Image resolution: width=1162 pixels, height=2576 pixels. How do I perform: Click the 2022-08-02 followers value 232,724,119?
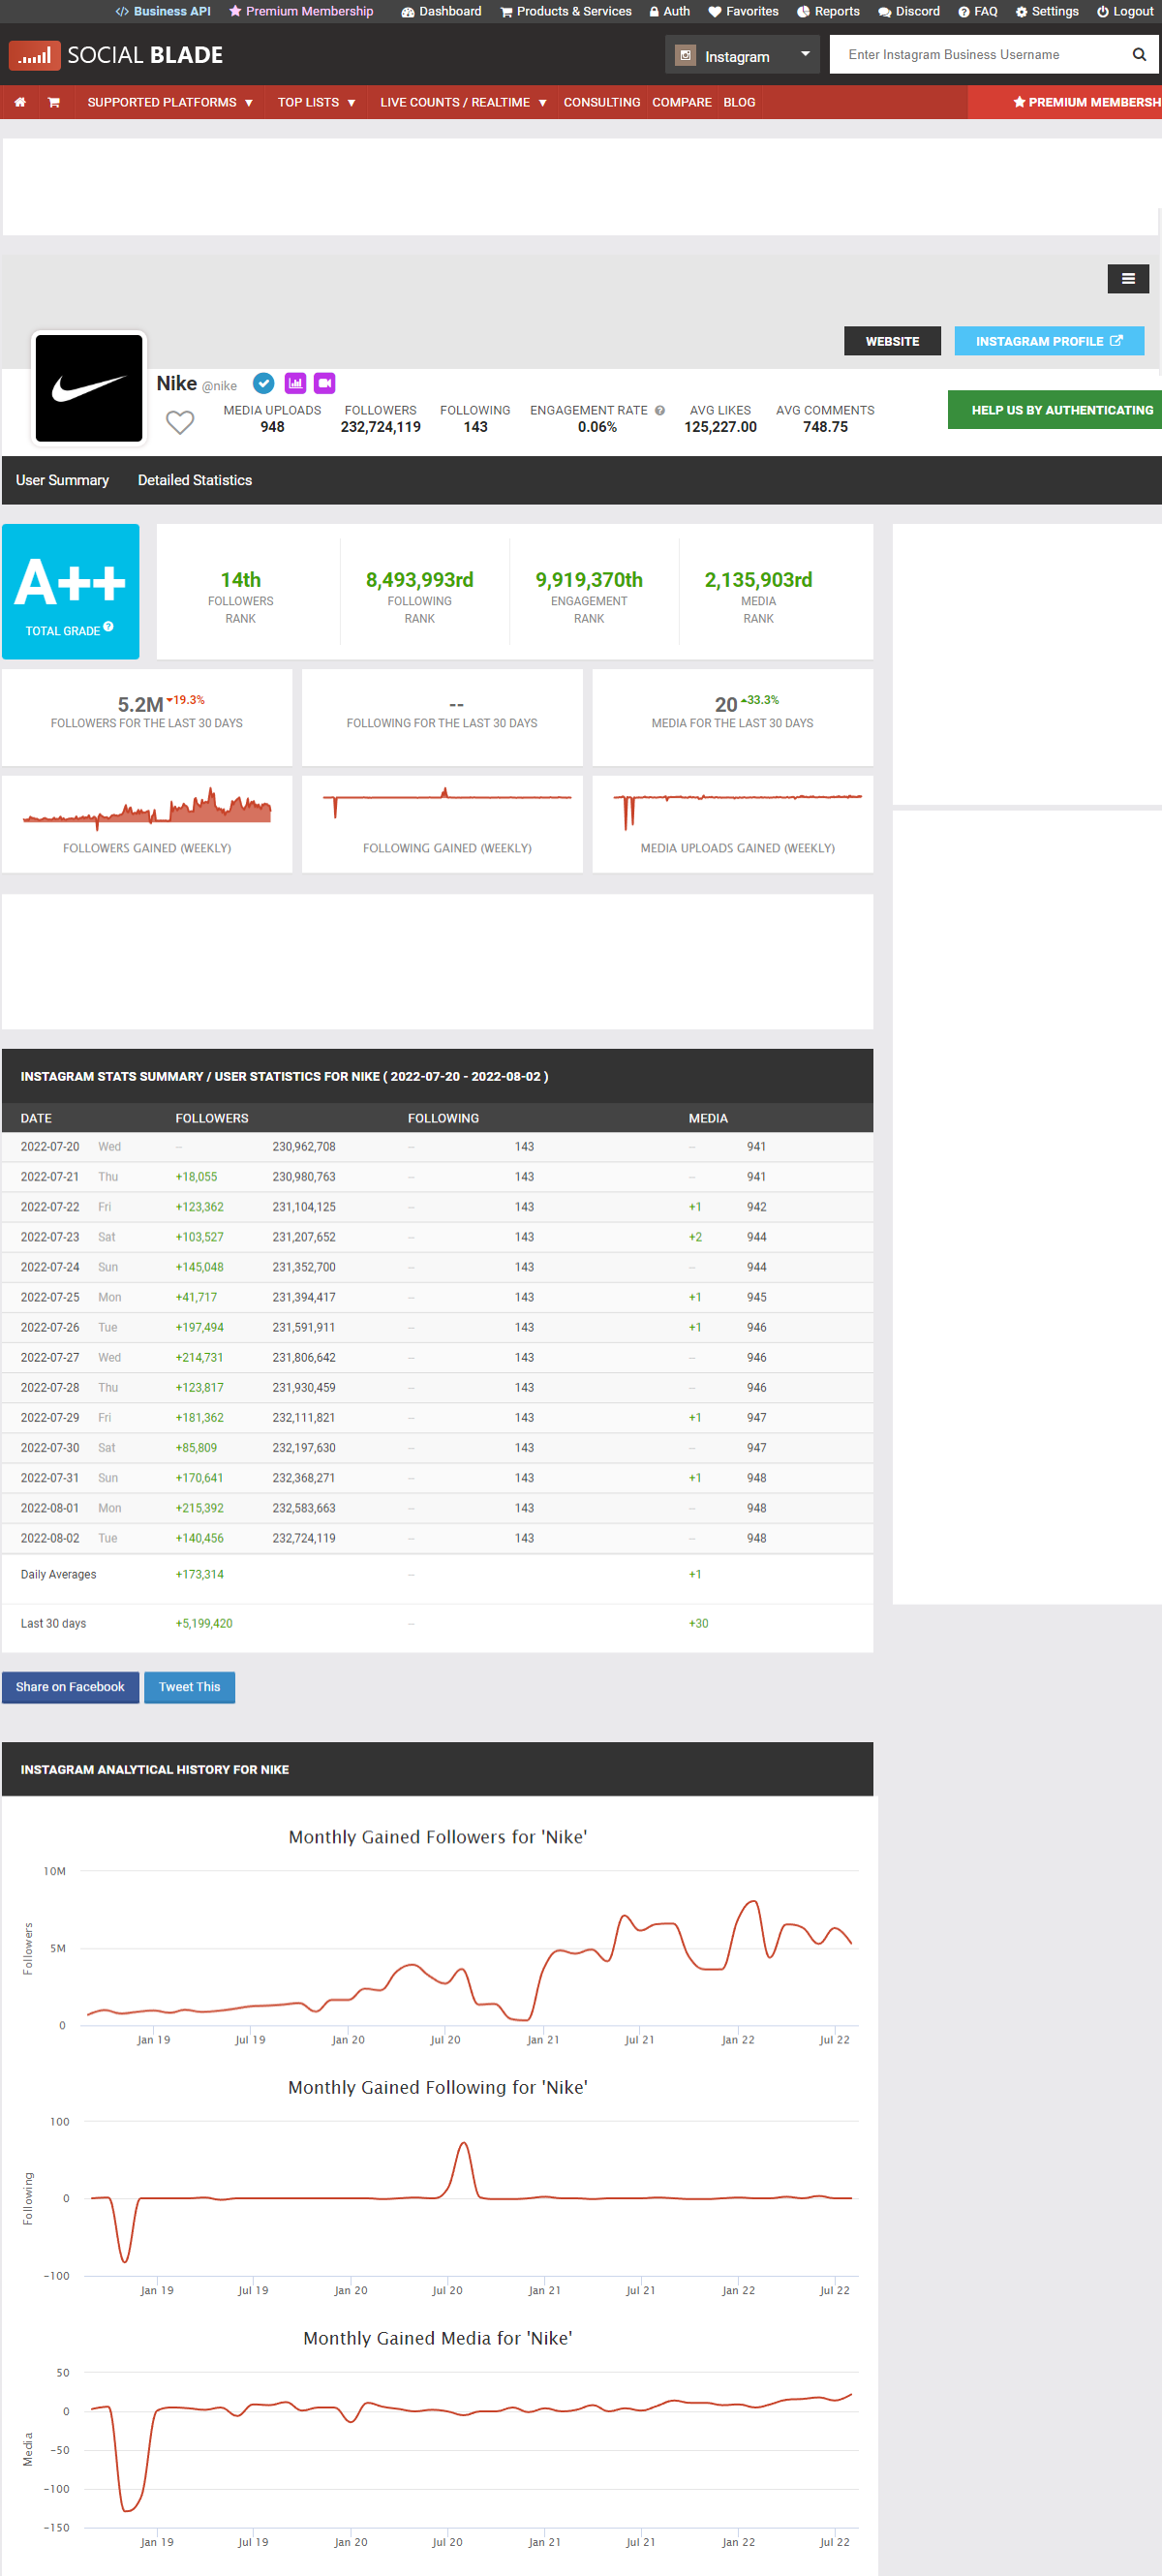304,1538
